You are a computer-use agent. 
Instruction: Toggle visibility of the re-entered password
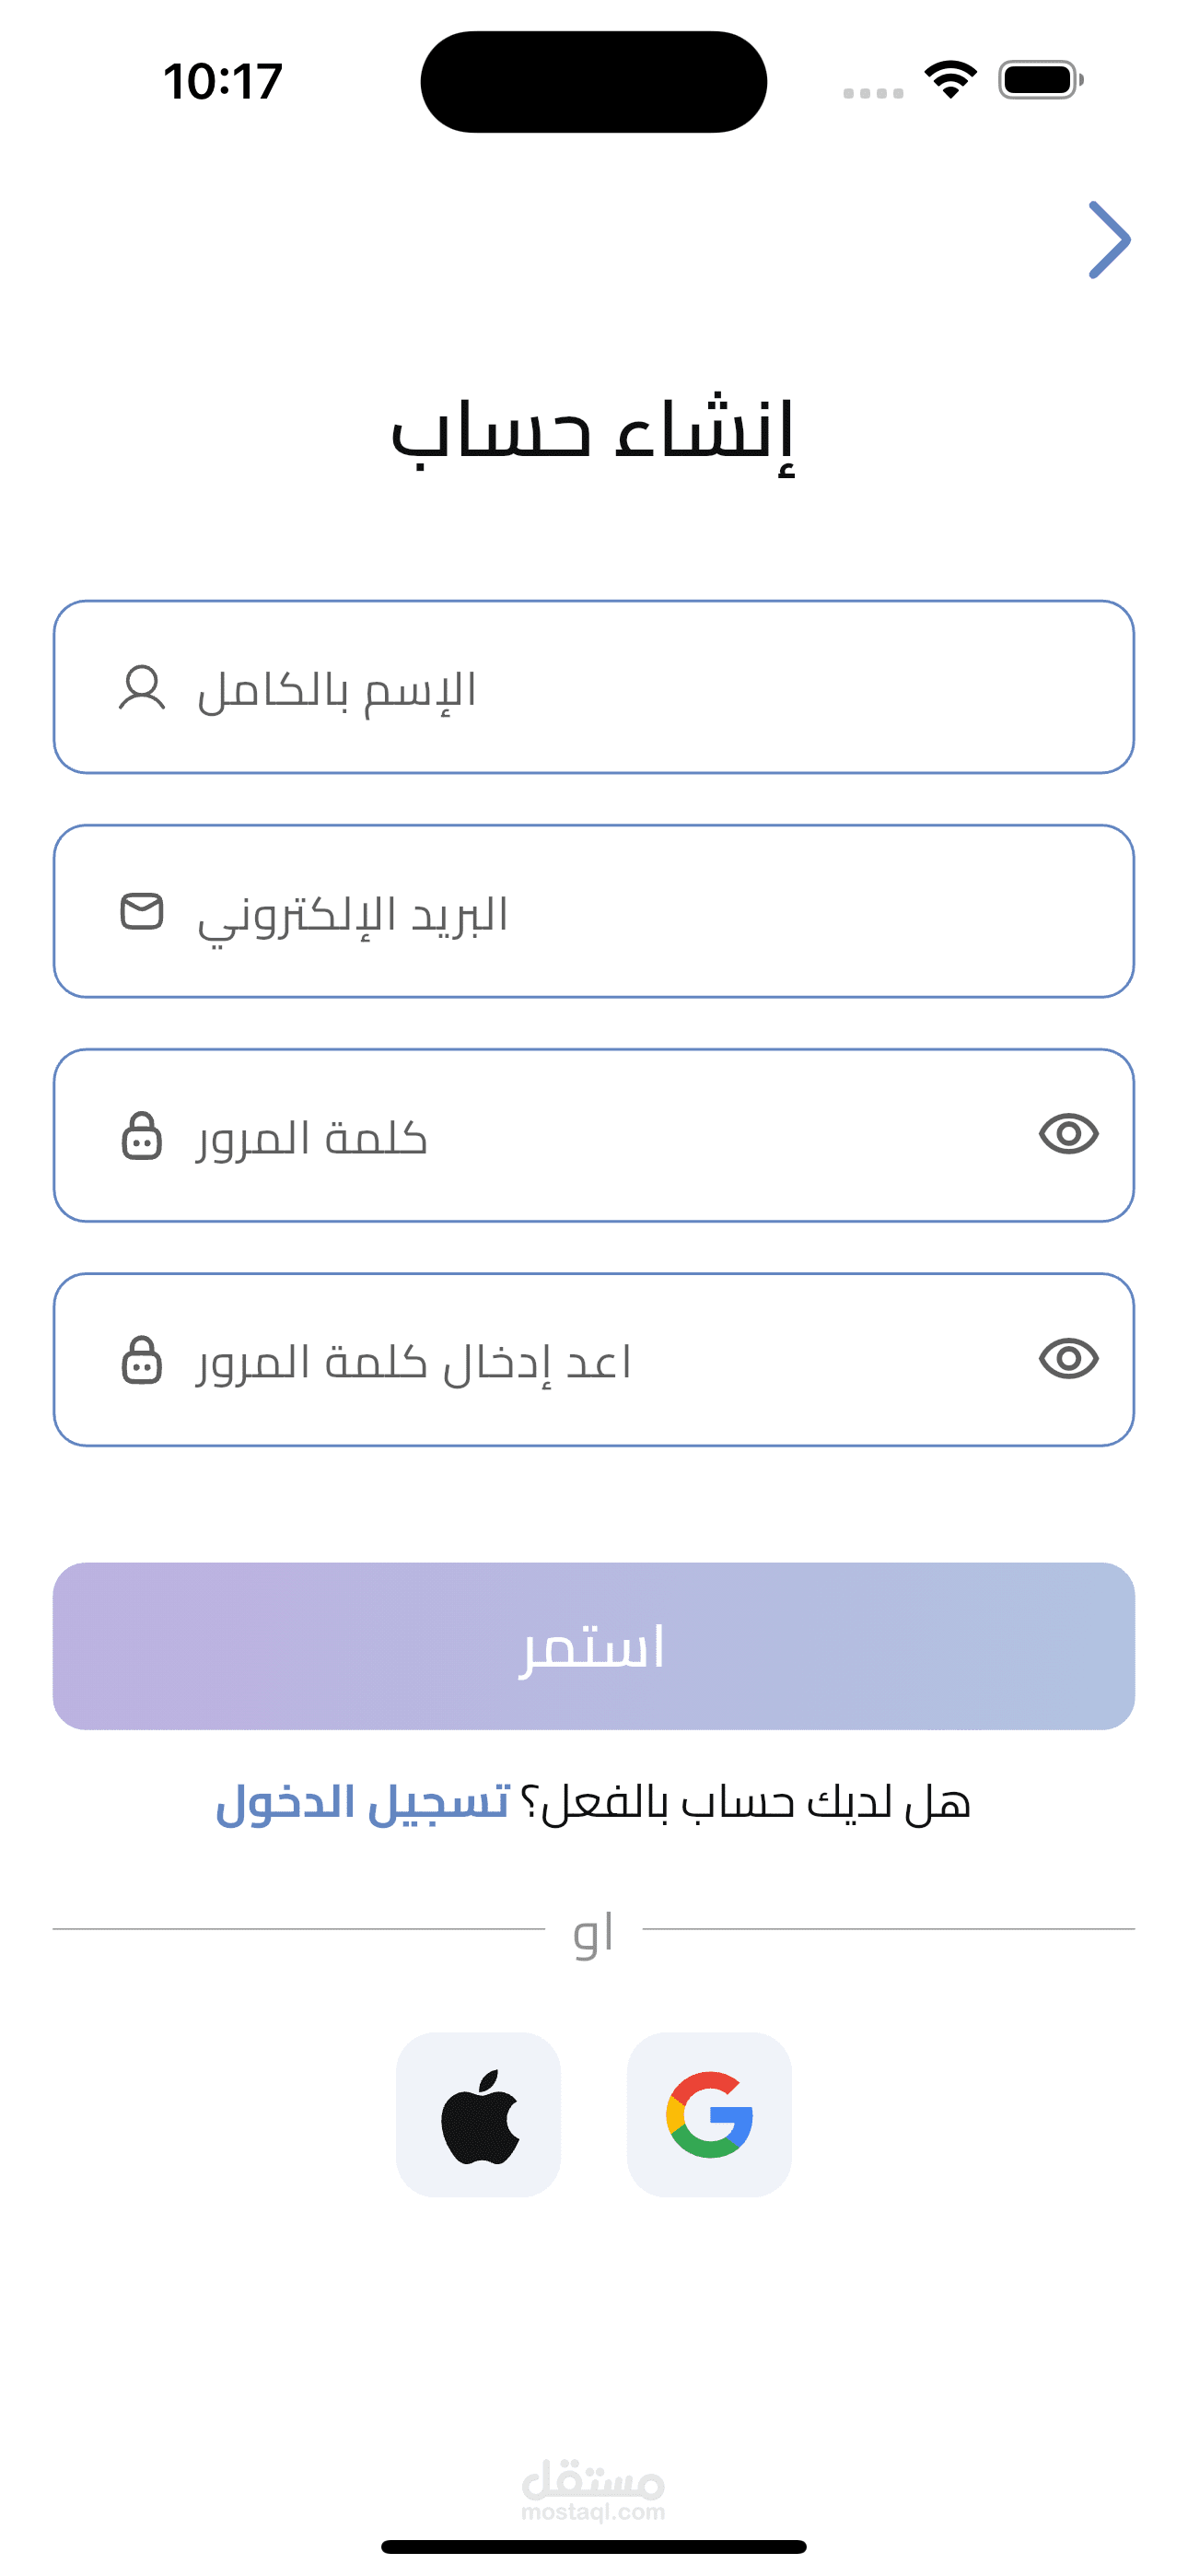tap(1068, 1358)
